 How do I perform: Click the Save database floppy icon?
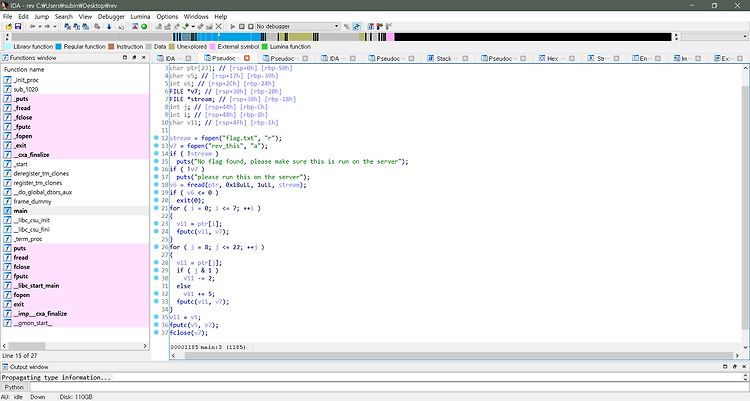click(x=18, y=26)
